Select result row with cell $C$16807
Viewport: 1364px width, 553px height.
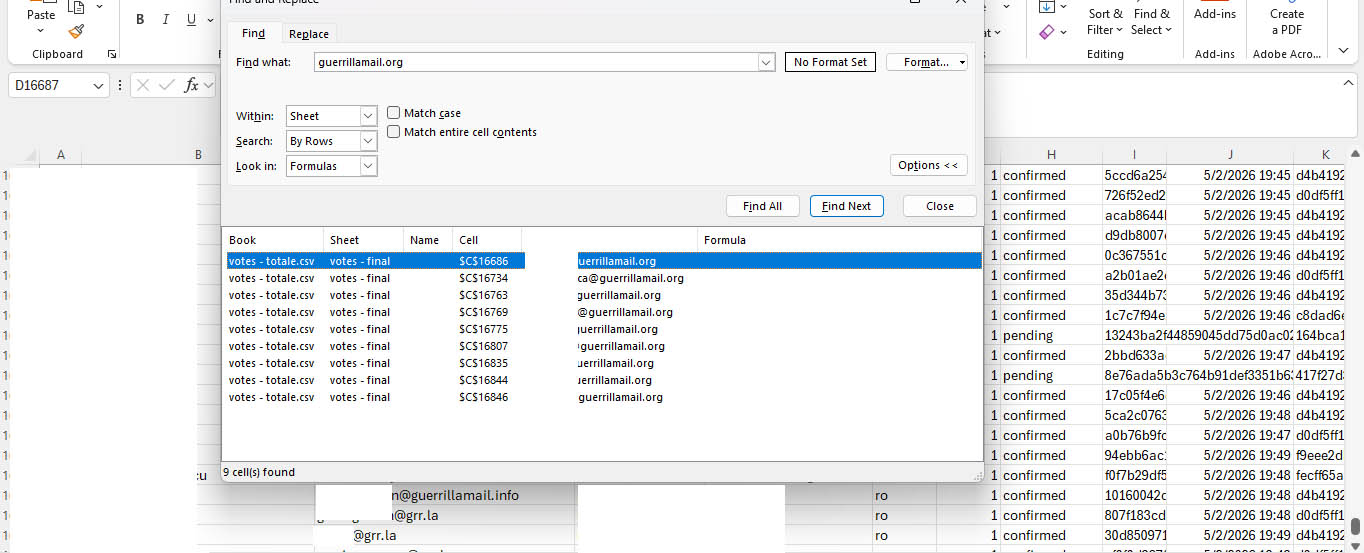[x=602, y=346]
